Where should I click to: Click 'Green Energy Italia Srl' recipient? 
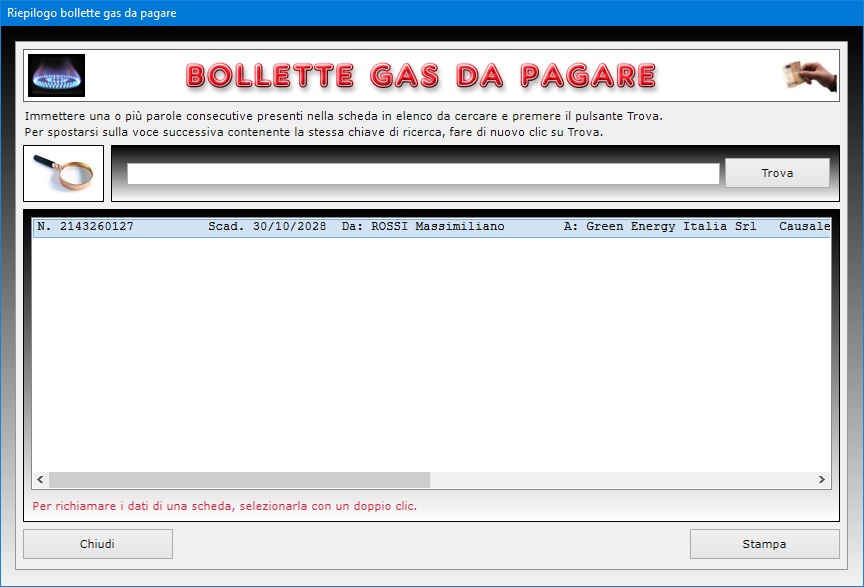click(671, 227)
